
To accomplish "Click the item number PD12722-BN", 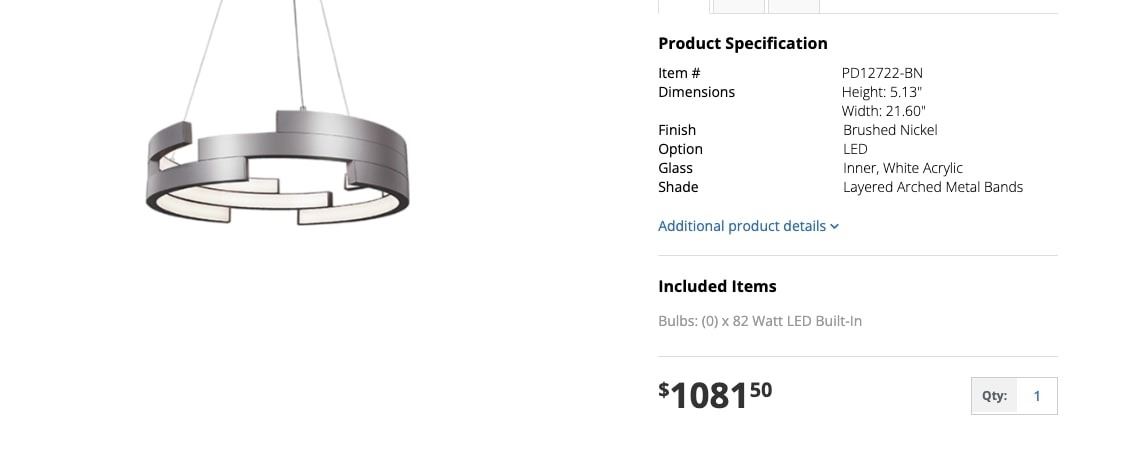I will tap(882, 73).
